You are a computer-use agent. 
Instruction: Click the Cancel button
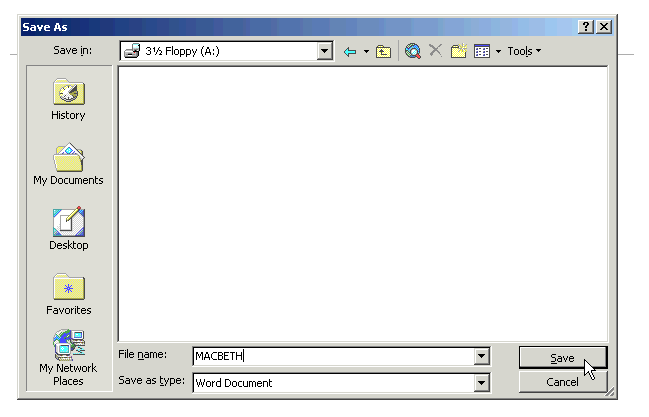coord(562,382)
